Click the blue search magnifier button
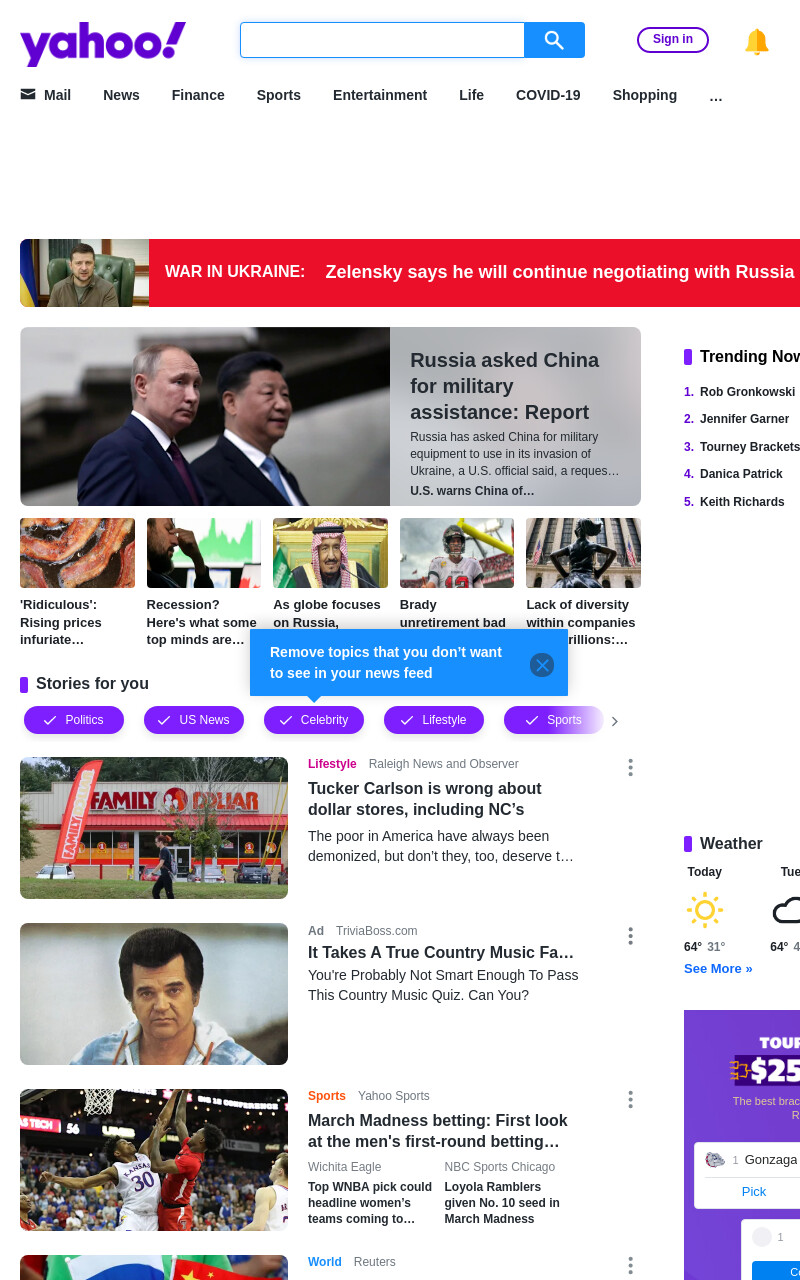 pos(554,40)
